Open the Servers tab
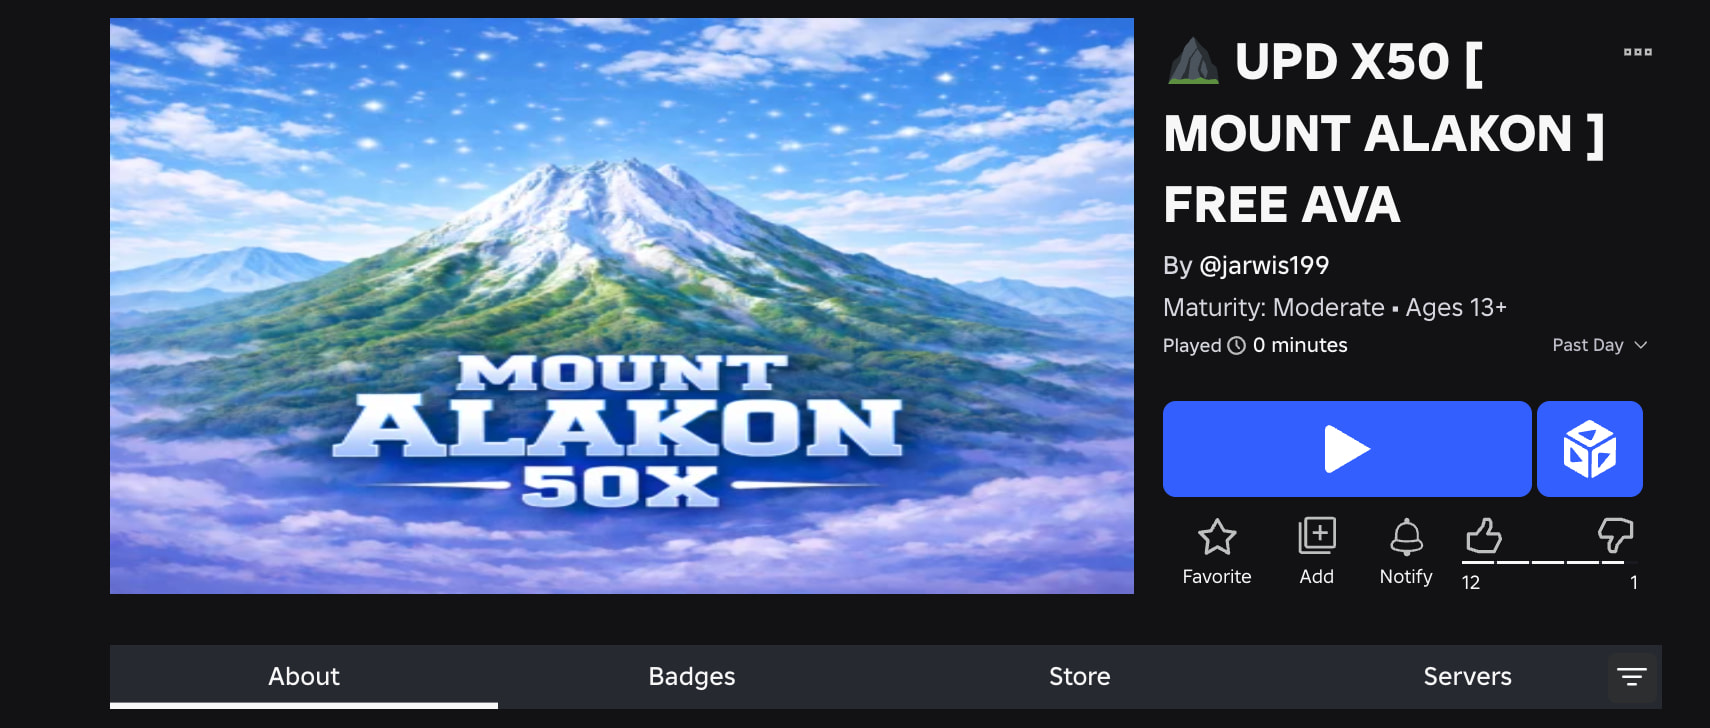1710x728 pixels. pos(1467,677)
